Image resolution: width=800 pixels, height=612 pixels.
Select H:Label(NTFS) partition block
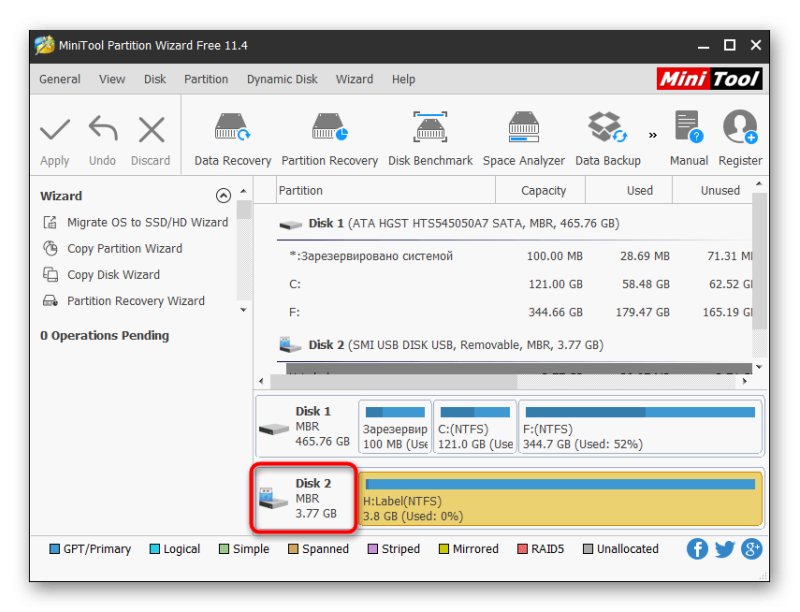coord(560,498)
